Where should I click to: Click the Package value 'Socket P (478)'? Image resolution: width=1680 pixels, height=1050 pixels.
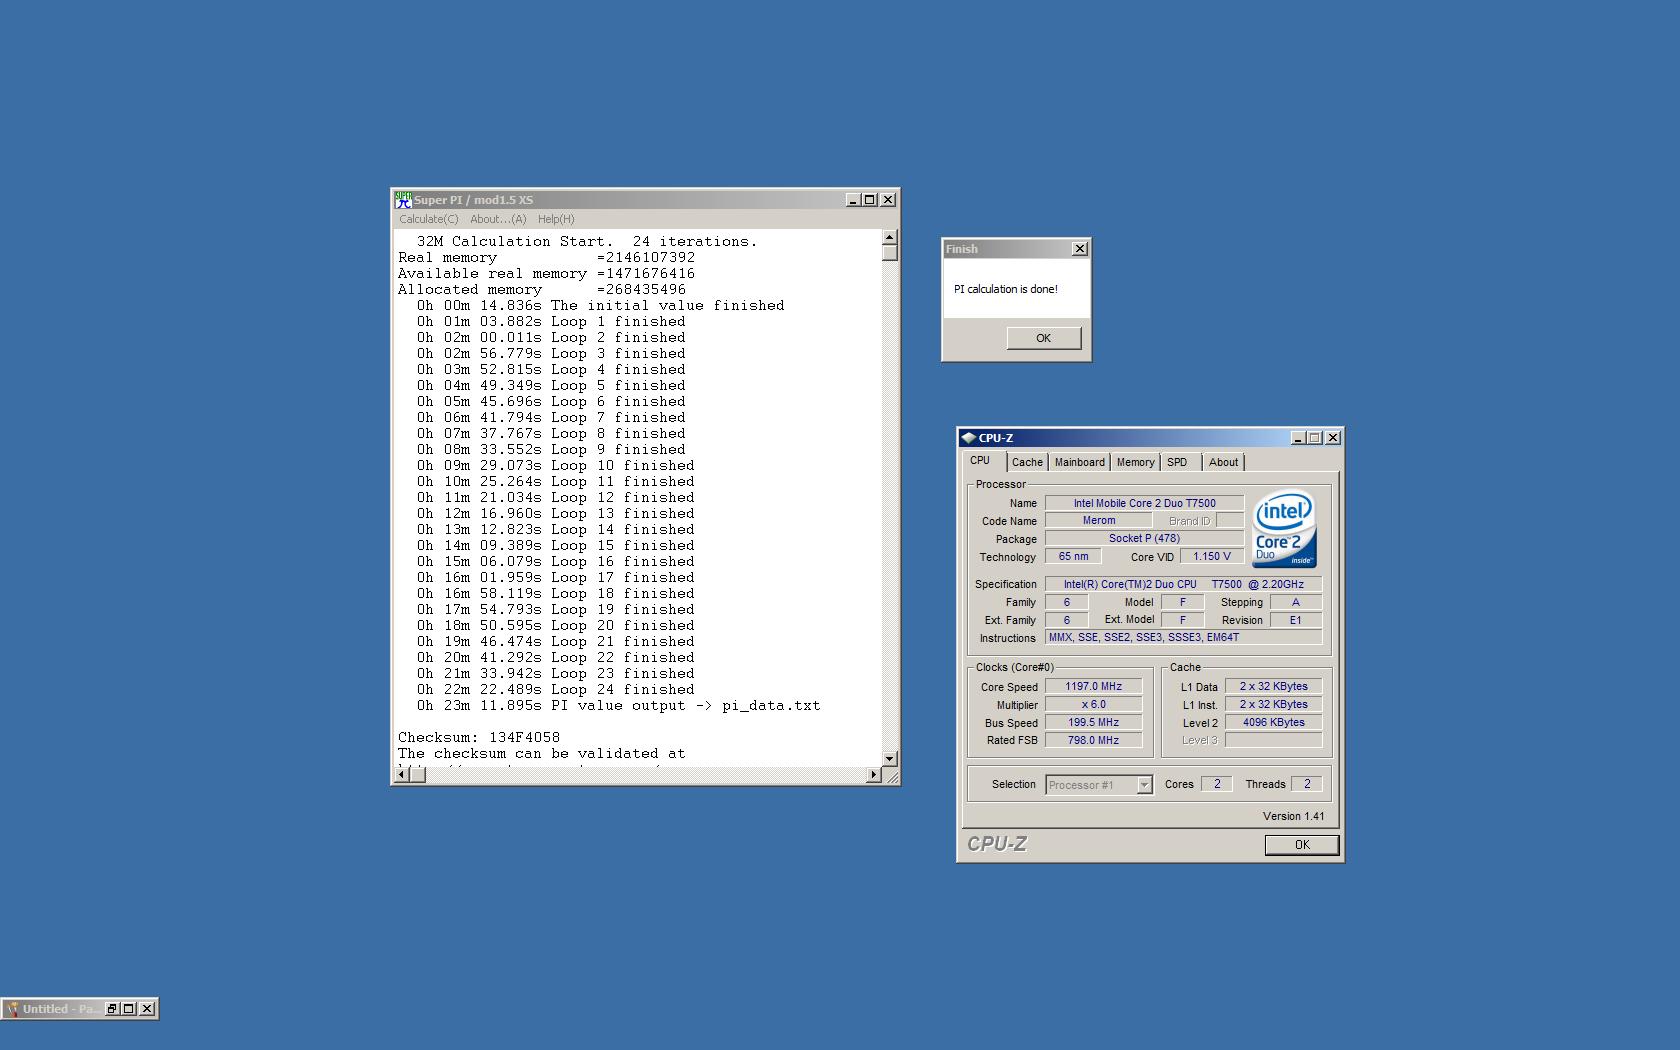click(x=1144, y=538)
